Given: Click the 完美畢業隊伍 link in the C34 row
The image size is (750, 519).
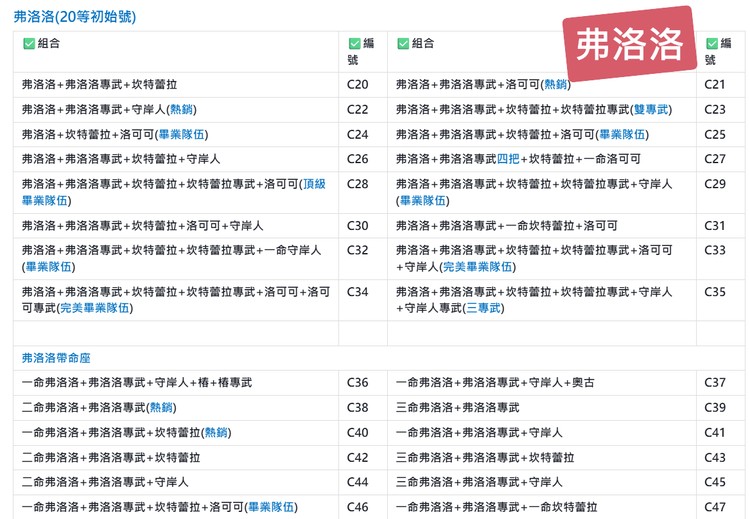Looking at the screenshot, I should pyautogui.click(x=96, y=308).
